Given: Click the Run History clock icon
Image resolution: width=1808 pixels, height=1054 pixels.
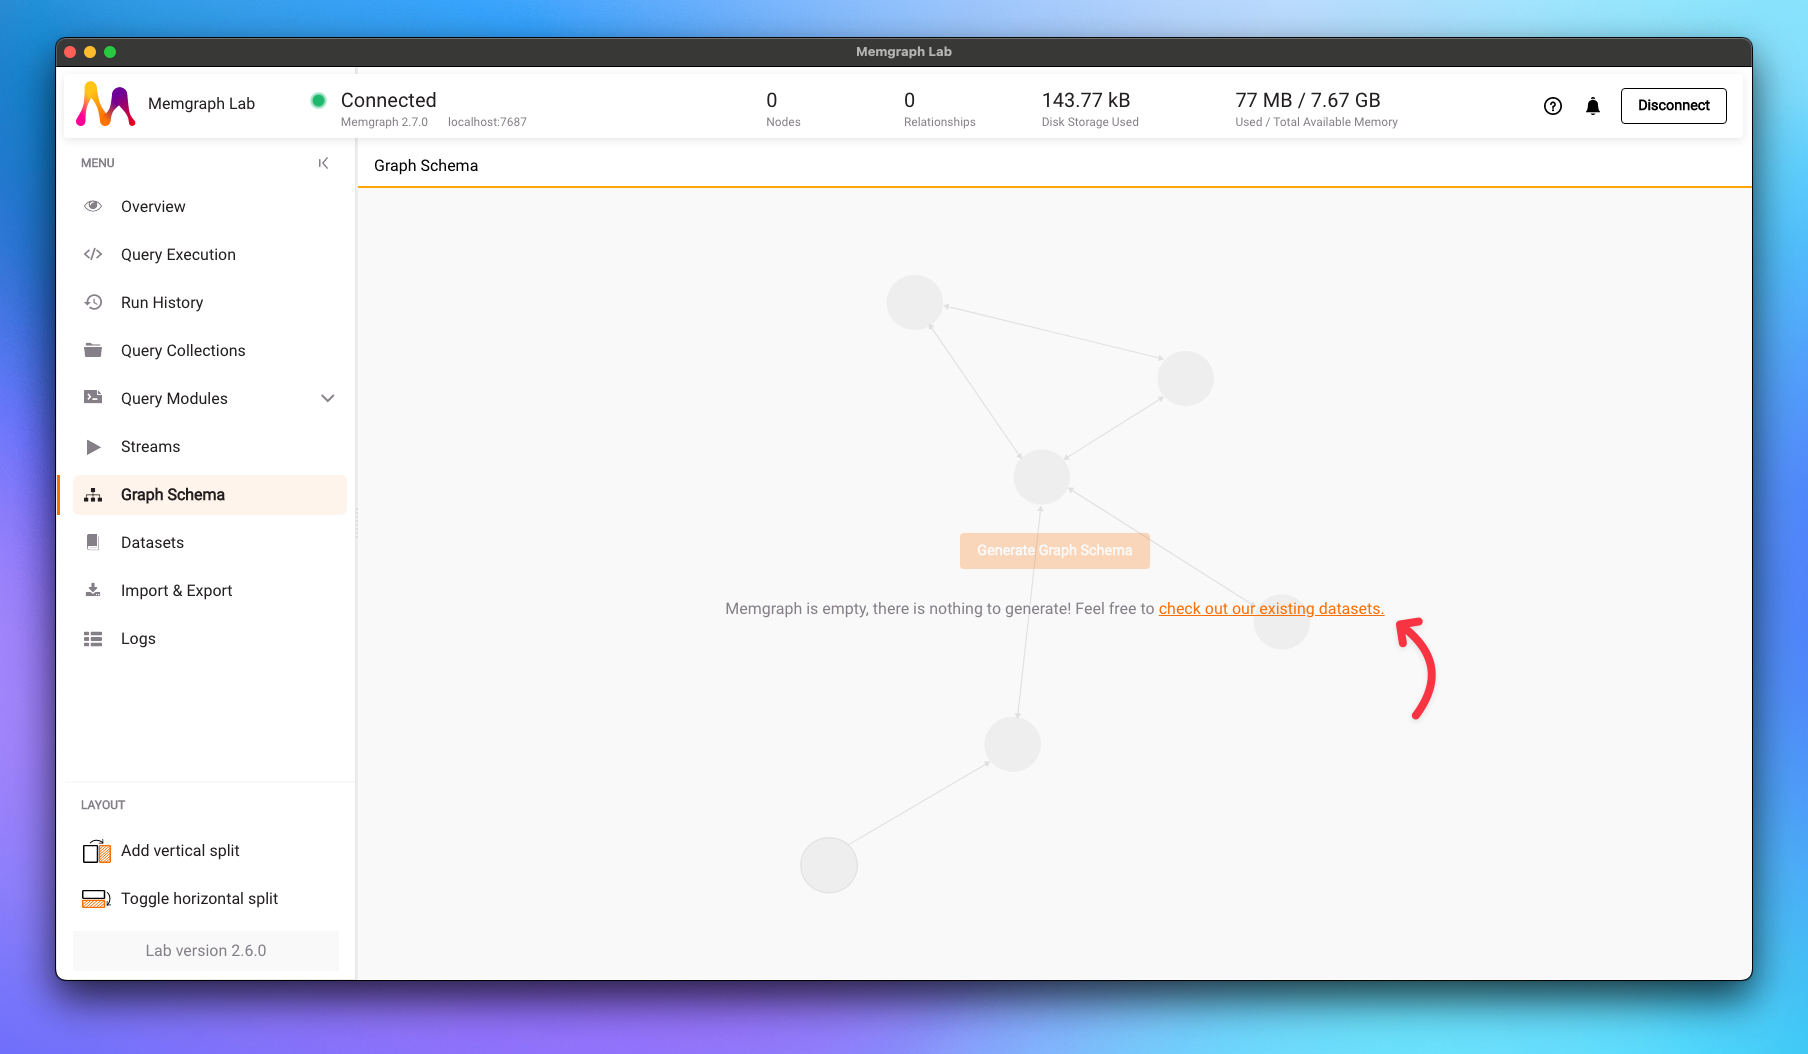Looking at the screenshot, I should pyautogui.click(x=93, y=302).
